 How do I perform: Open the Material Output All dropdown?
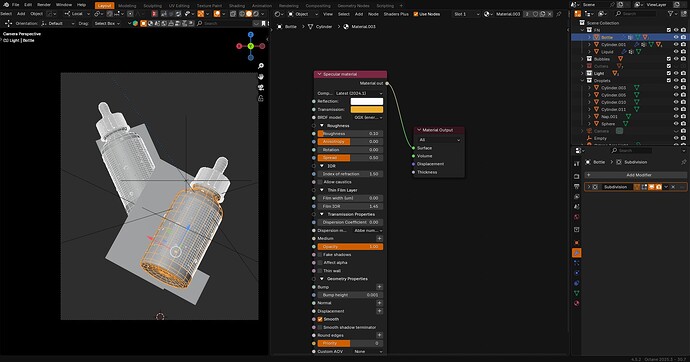[x=439, y=140]
